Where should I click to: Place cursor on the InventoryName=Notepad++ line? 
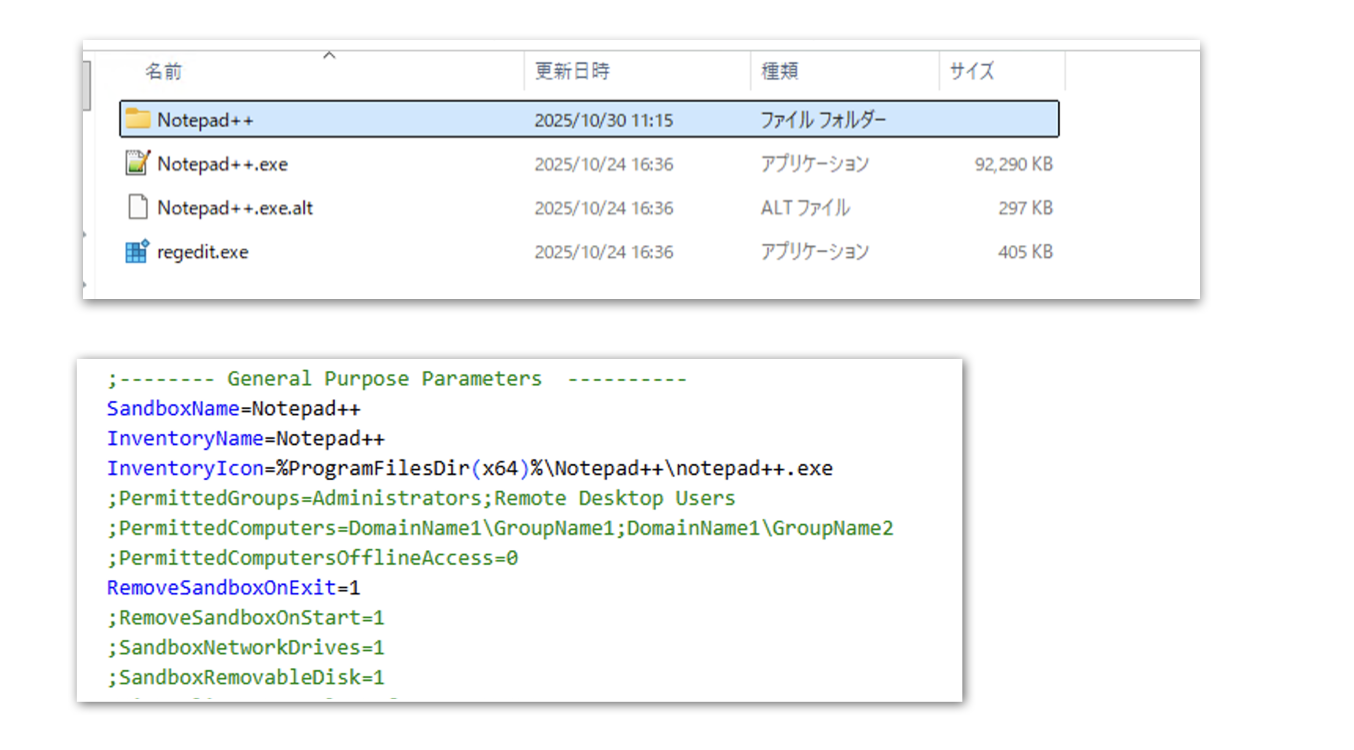click(245, 439)
